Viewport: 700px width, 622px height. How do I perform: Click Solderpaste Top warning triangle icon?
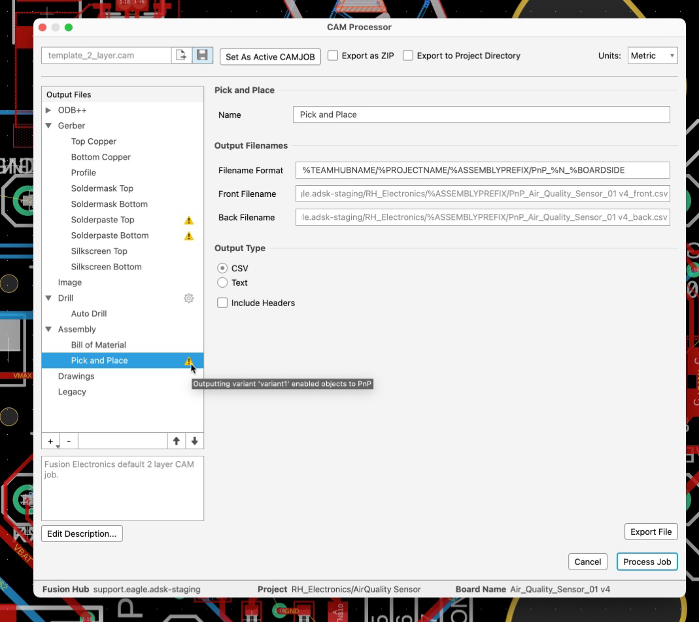[x=189, y=220]
